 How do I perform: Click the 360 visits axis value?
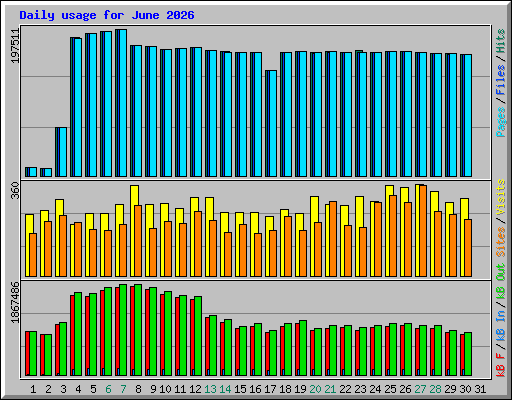[15, 191]
